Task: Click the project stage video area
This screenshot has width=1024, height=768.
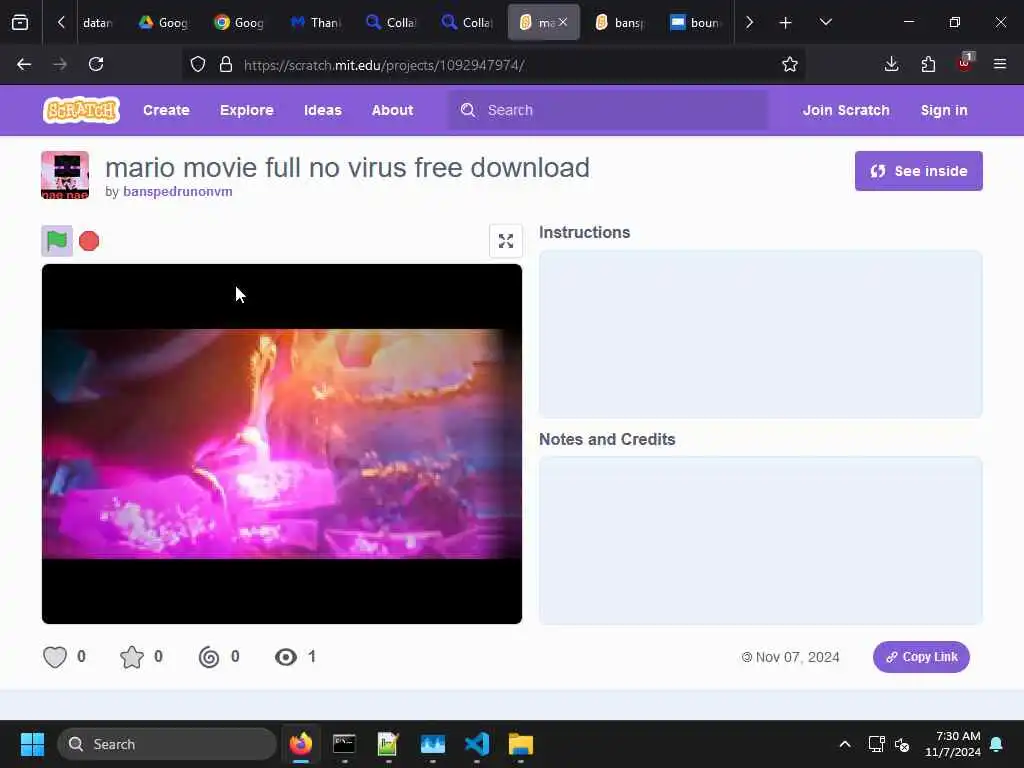Action: 282,444
